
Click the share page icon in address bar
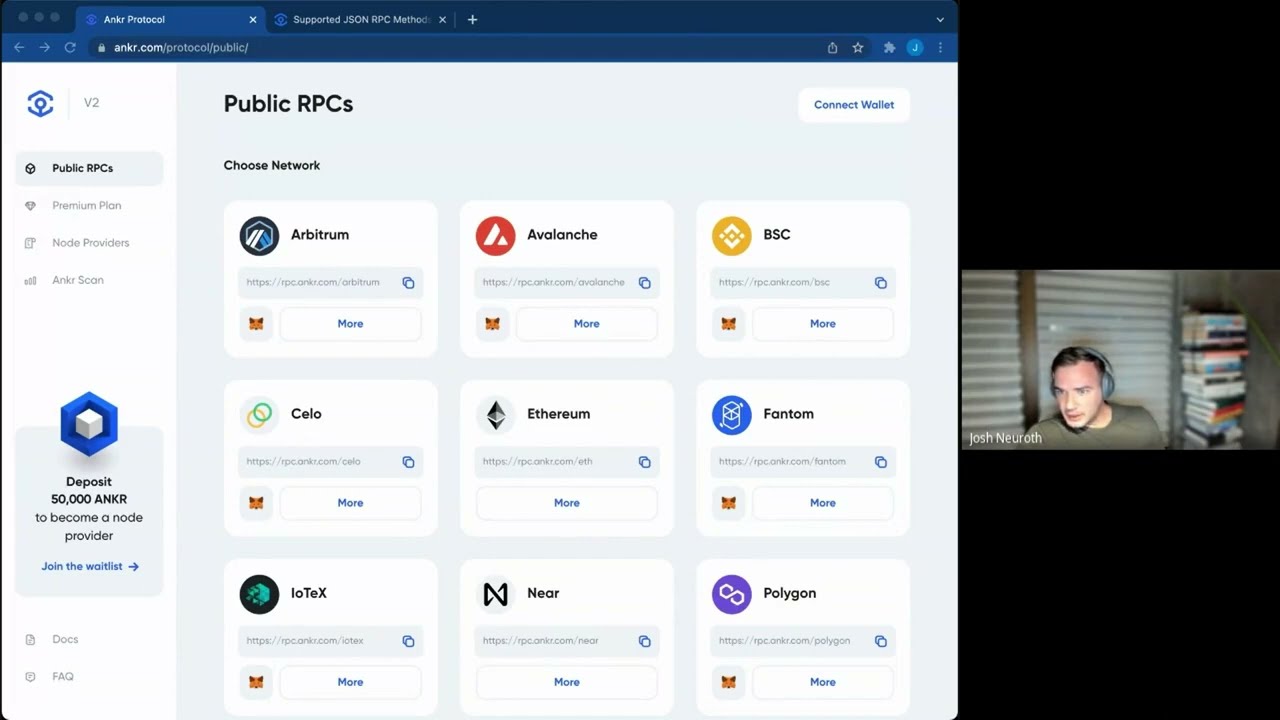click(x=832, y=47)
